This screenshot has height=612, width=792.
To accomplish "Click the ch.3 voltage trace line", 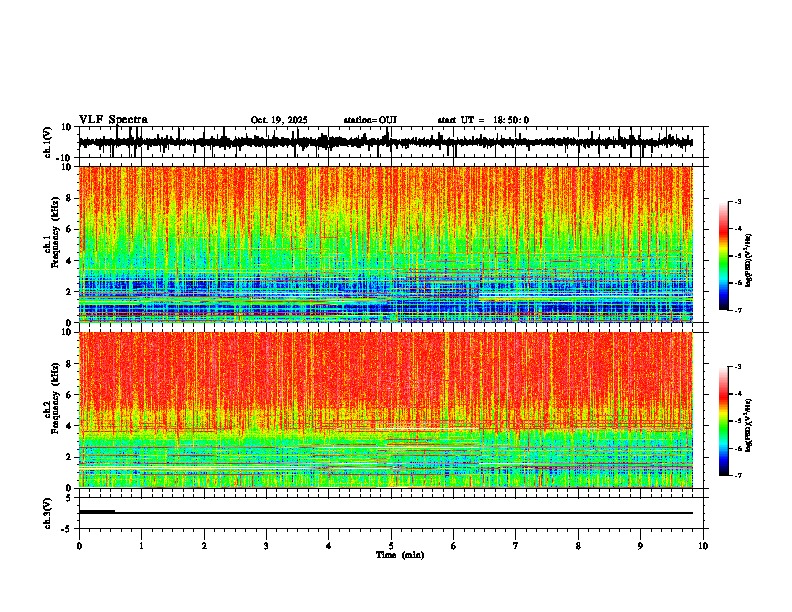I will pyautogui.click(x=386, y=513).
